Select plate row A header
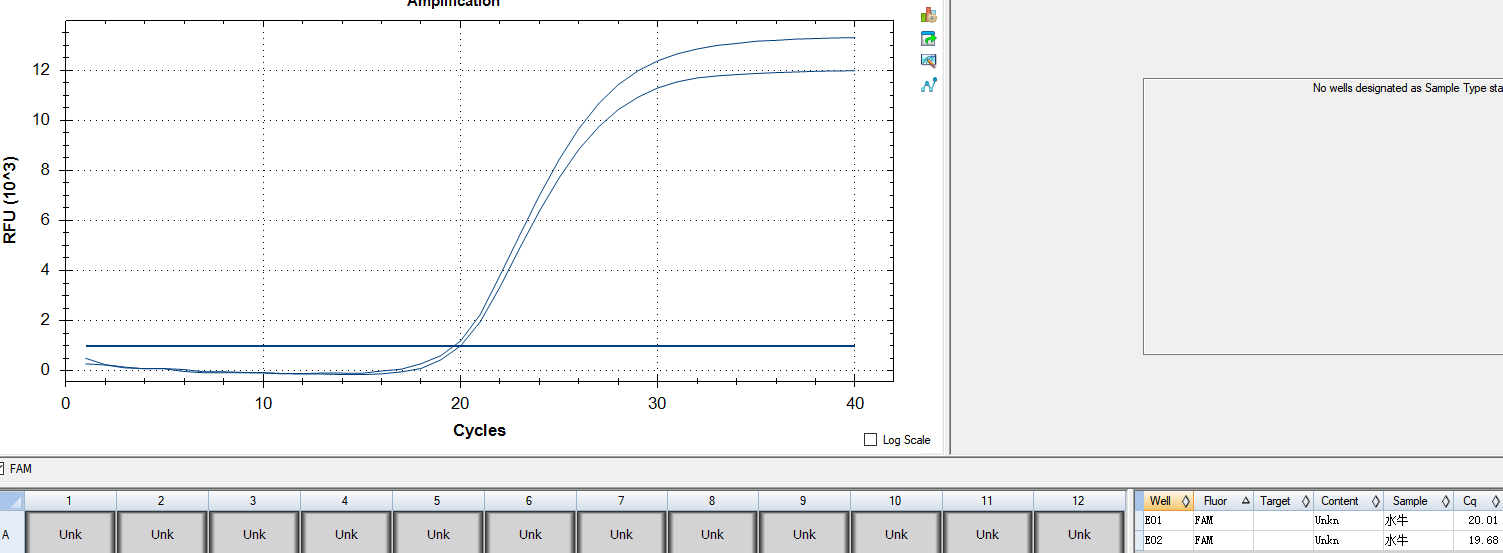Screen dimensions: 1503x553 (x=12, y=532)
